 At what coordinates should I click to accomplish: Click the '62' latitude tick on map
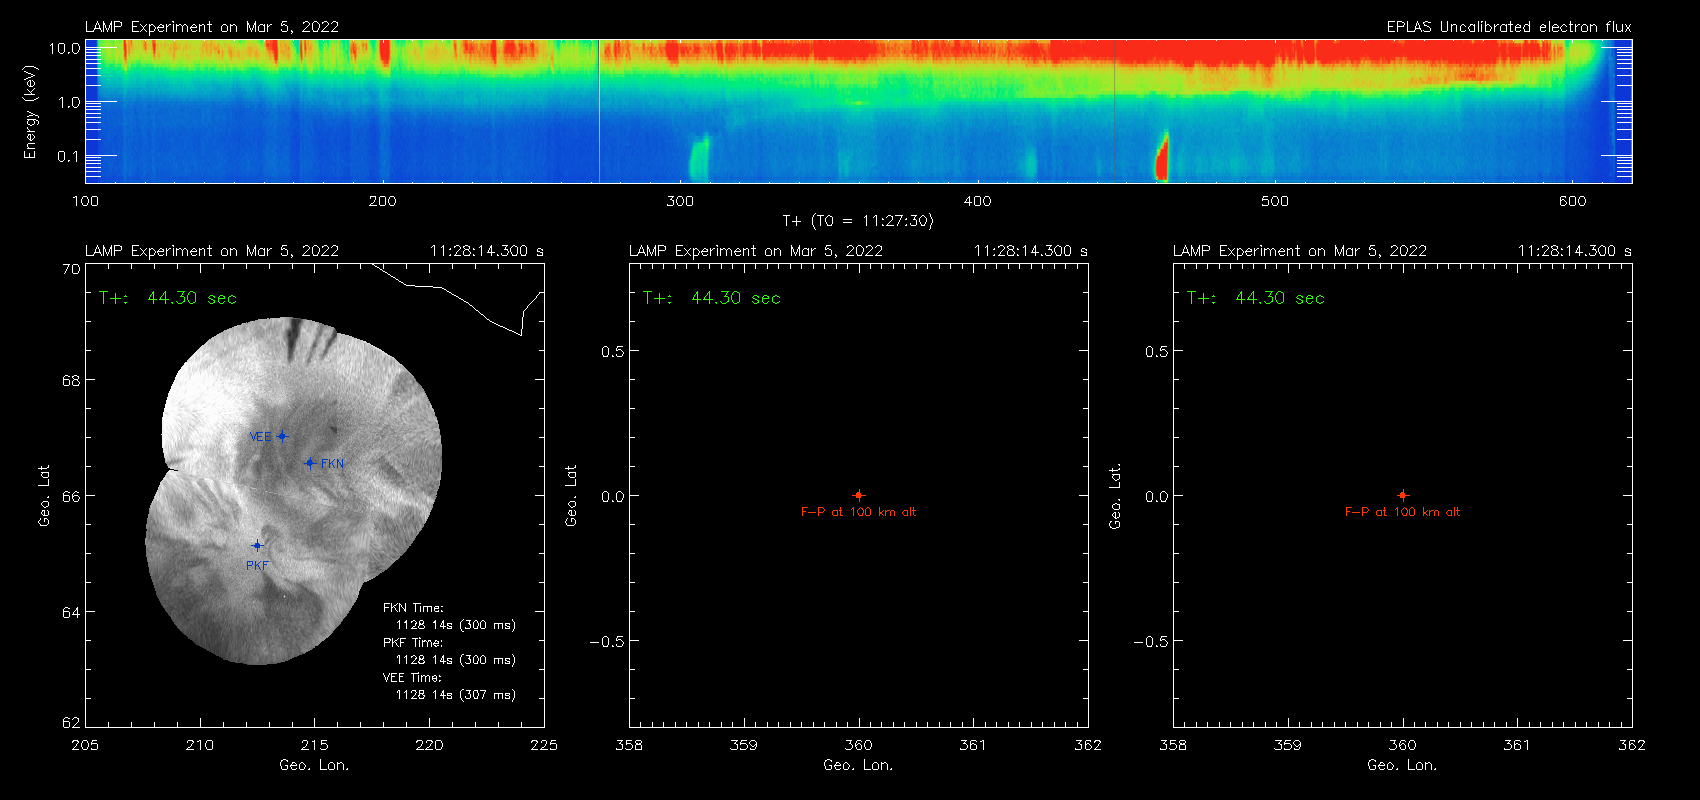point(70,722)
